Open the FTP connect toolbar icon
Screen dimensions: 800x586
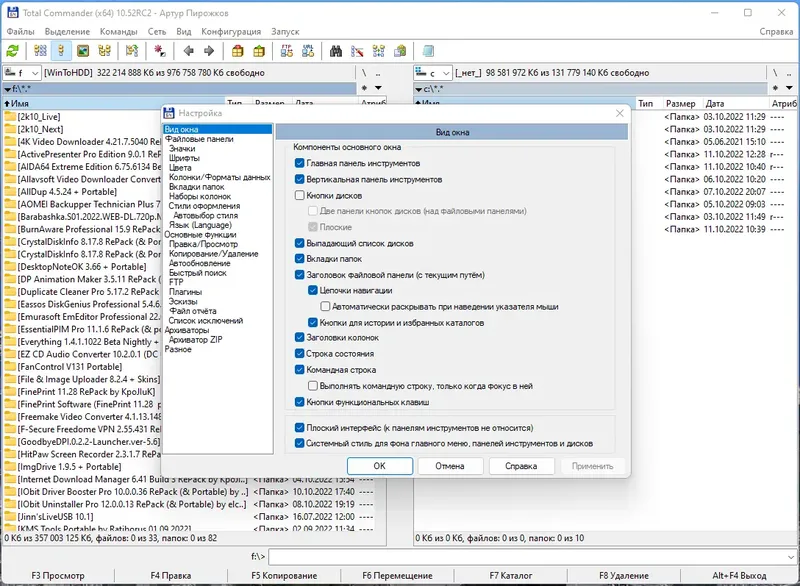(x=287, y=51)
